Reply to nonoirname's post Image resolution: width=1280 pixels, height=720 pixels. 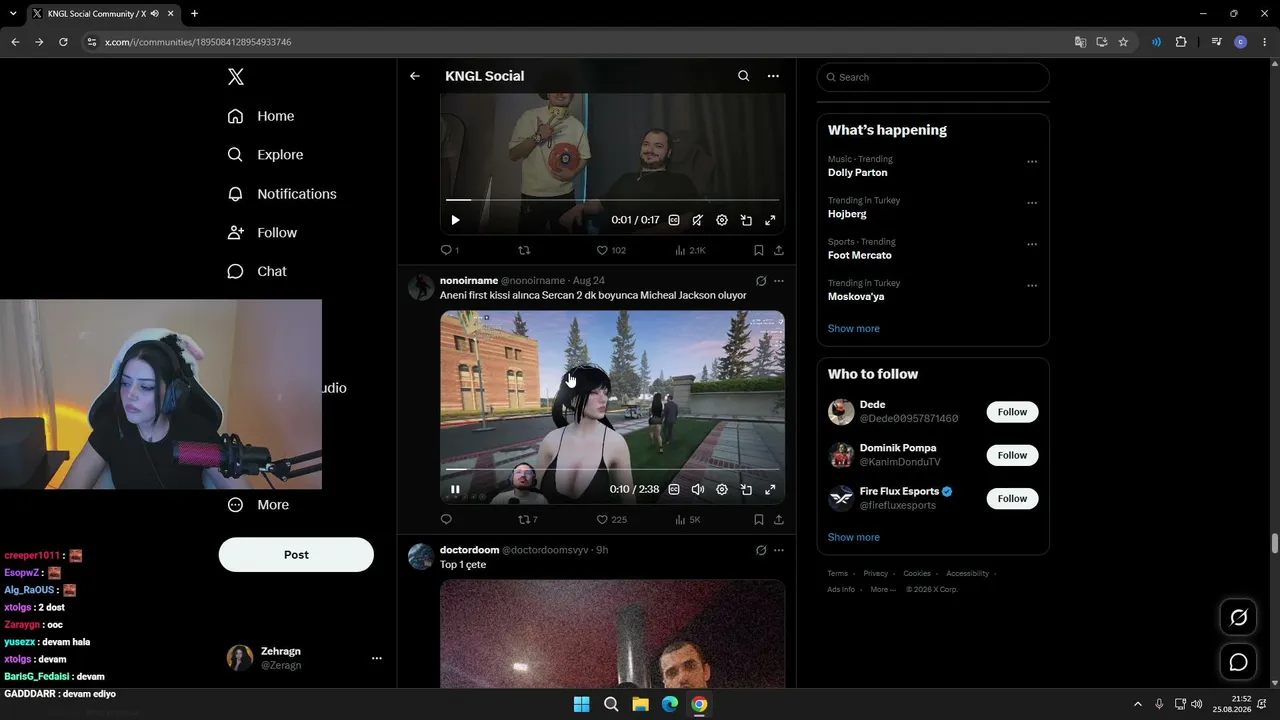click(x=446, y=519)
